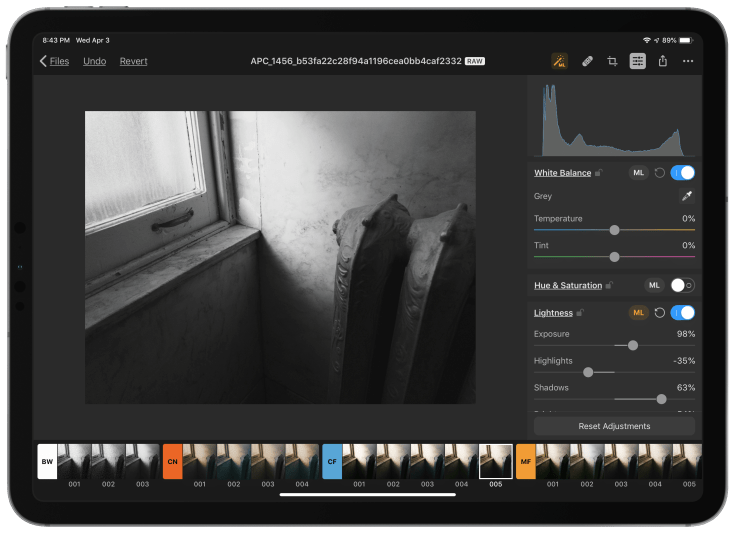The width and height of the screenshot is (736, 534).
Task: Expand the Hue & Saturation section
Action: click(x=568, y=285)
